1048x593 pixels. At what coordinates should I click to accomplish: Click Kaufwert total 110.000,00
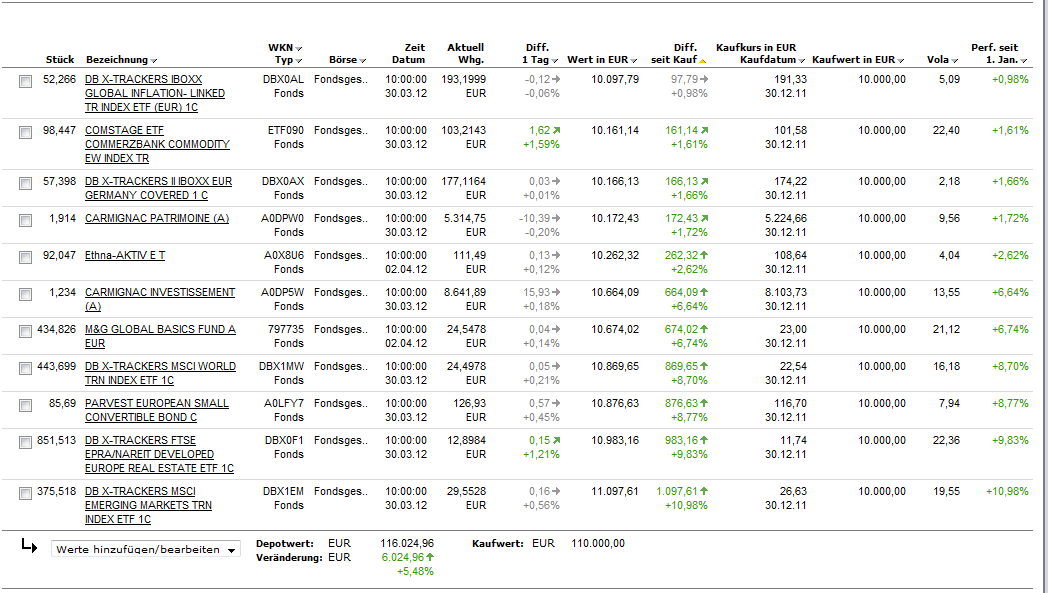(598, 544)
